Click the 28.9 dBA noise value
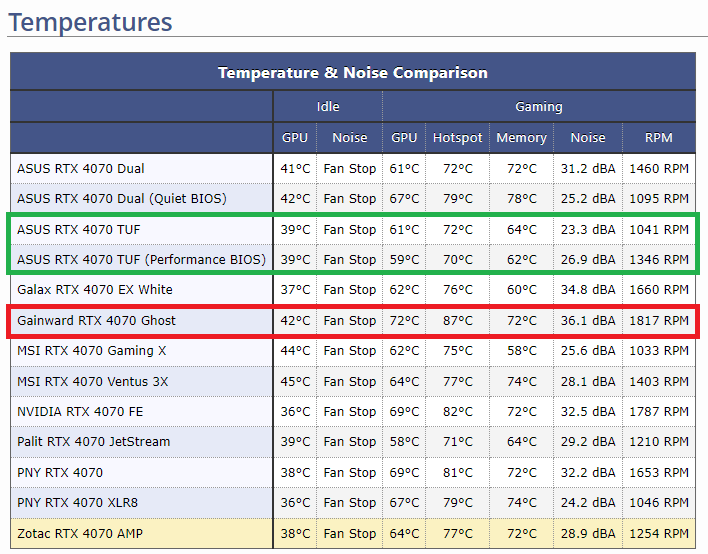This screenshot has width=708, height=554. (588, 534)
